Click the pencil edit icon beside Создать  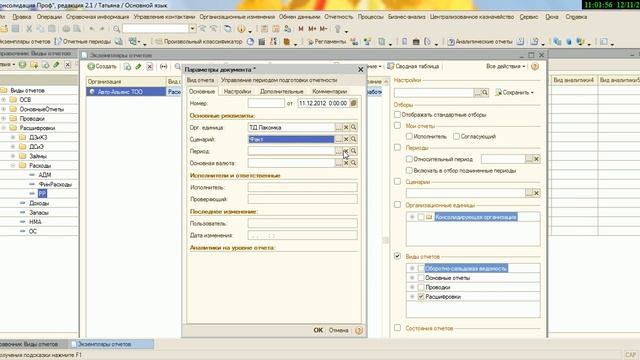point(138,67)
